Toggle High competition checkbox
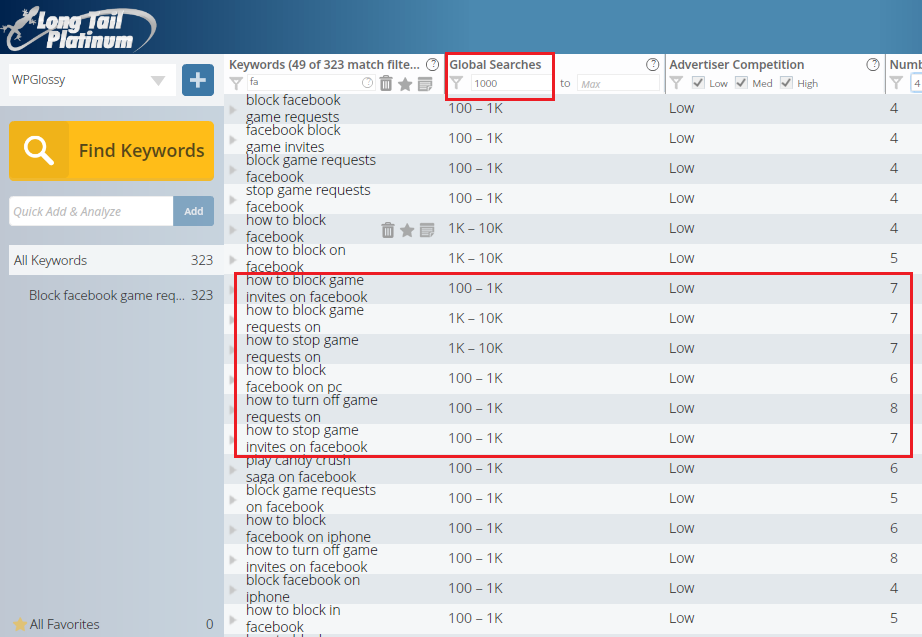 pos(786,82)
